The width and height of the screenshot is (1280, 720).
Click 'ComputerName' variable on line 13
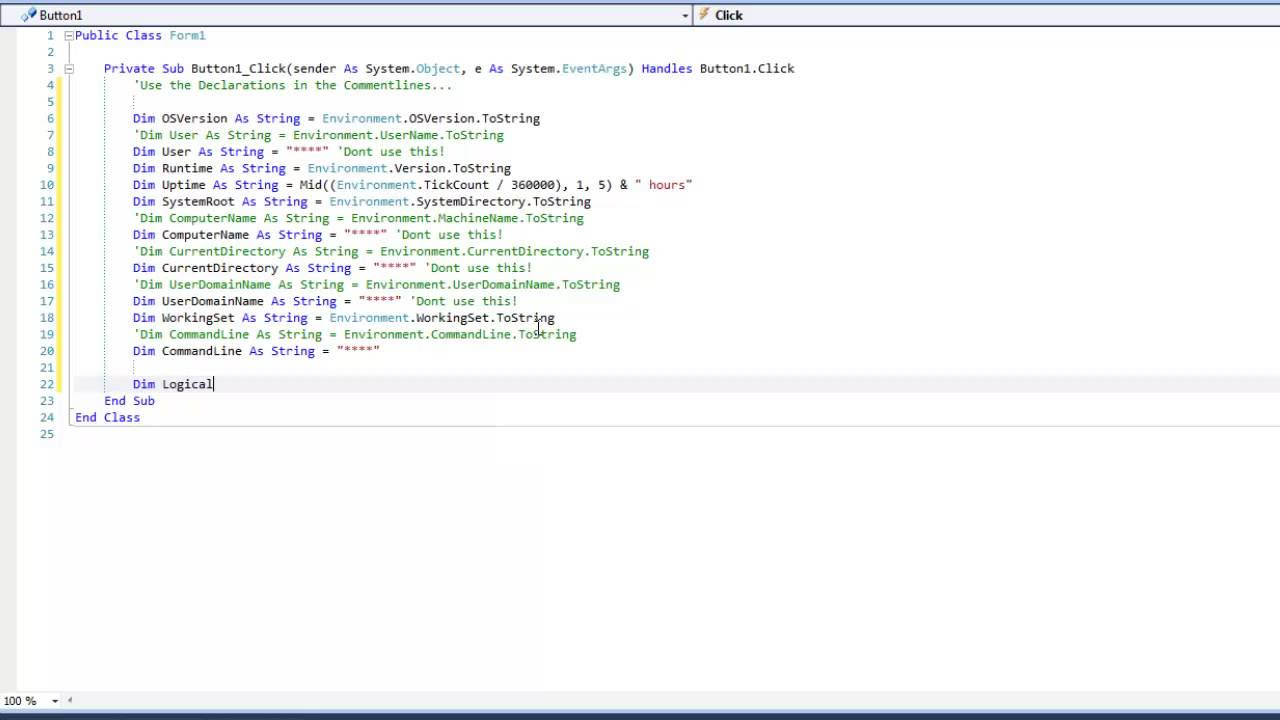pos(205,235)
